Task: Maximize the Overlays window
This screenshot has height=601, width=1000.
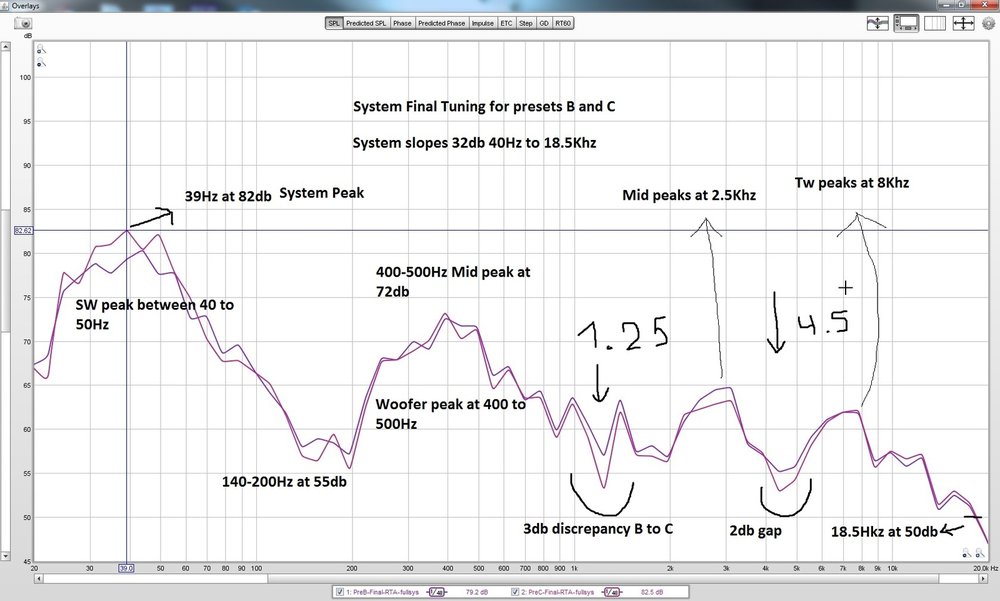Action: click(x=962, y=4)
